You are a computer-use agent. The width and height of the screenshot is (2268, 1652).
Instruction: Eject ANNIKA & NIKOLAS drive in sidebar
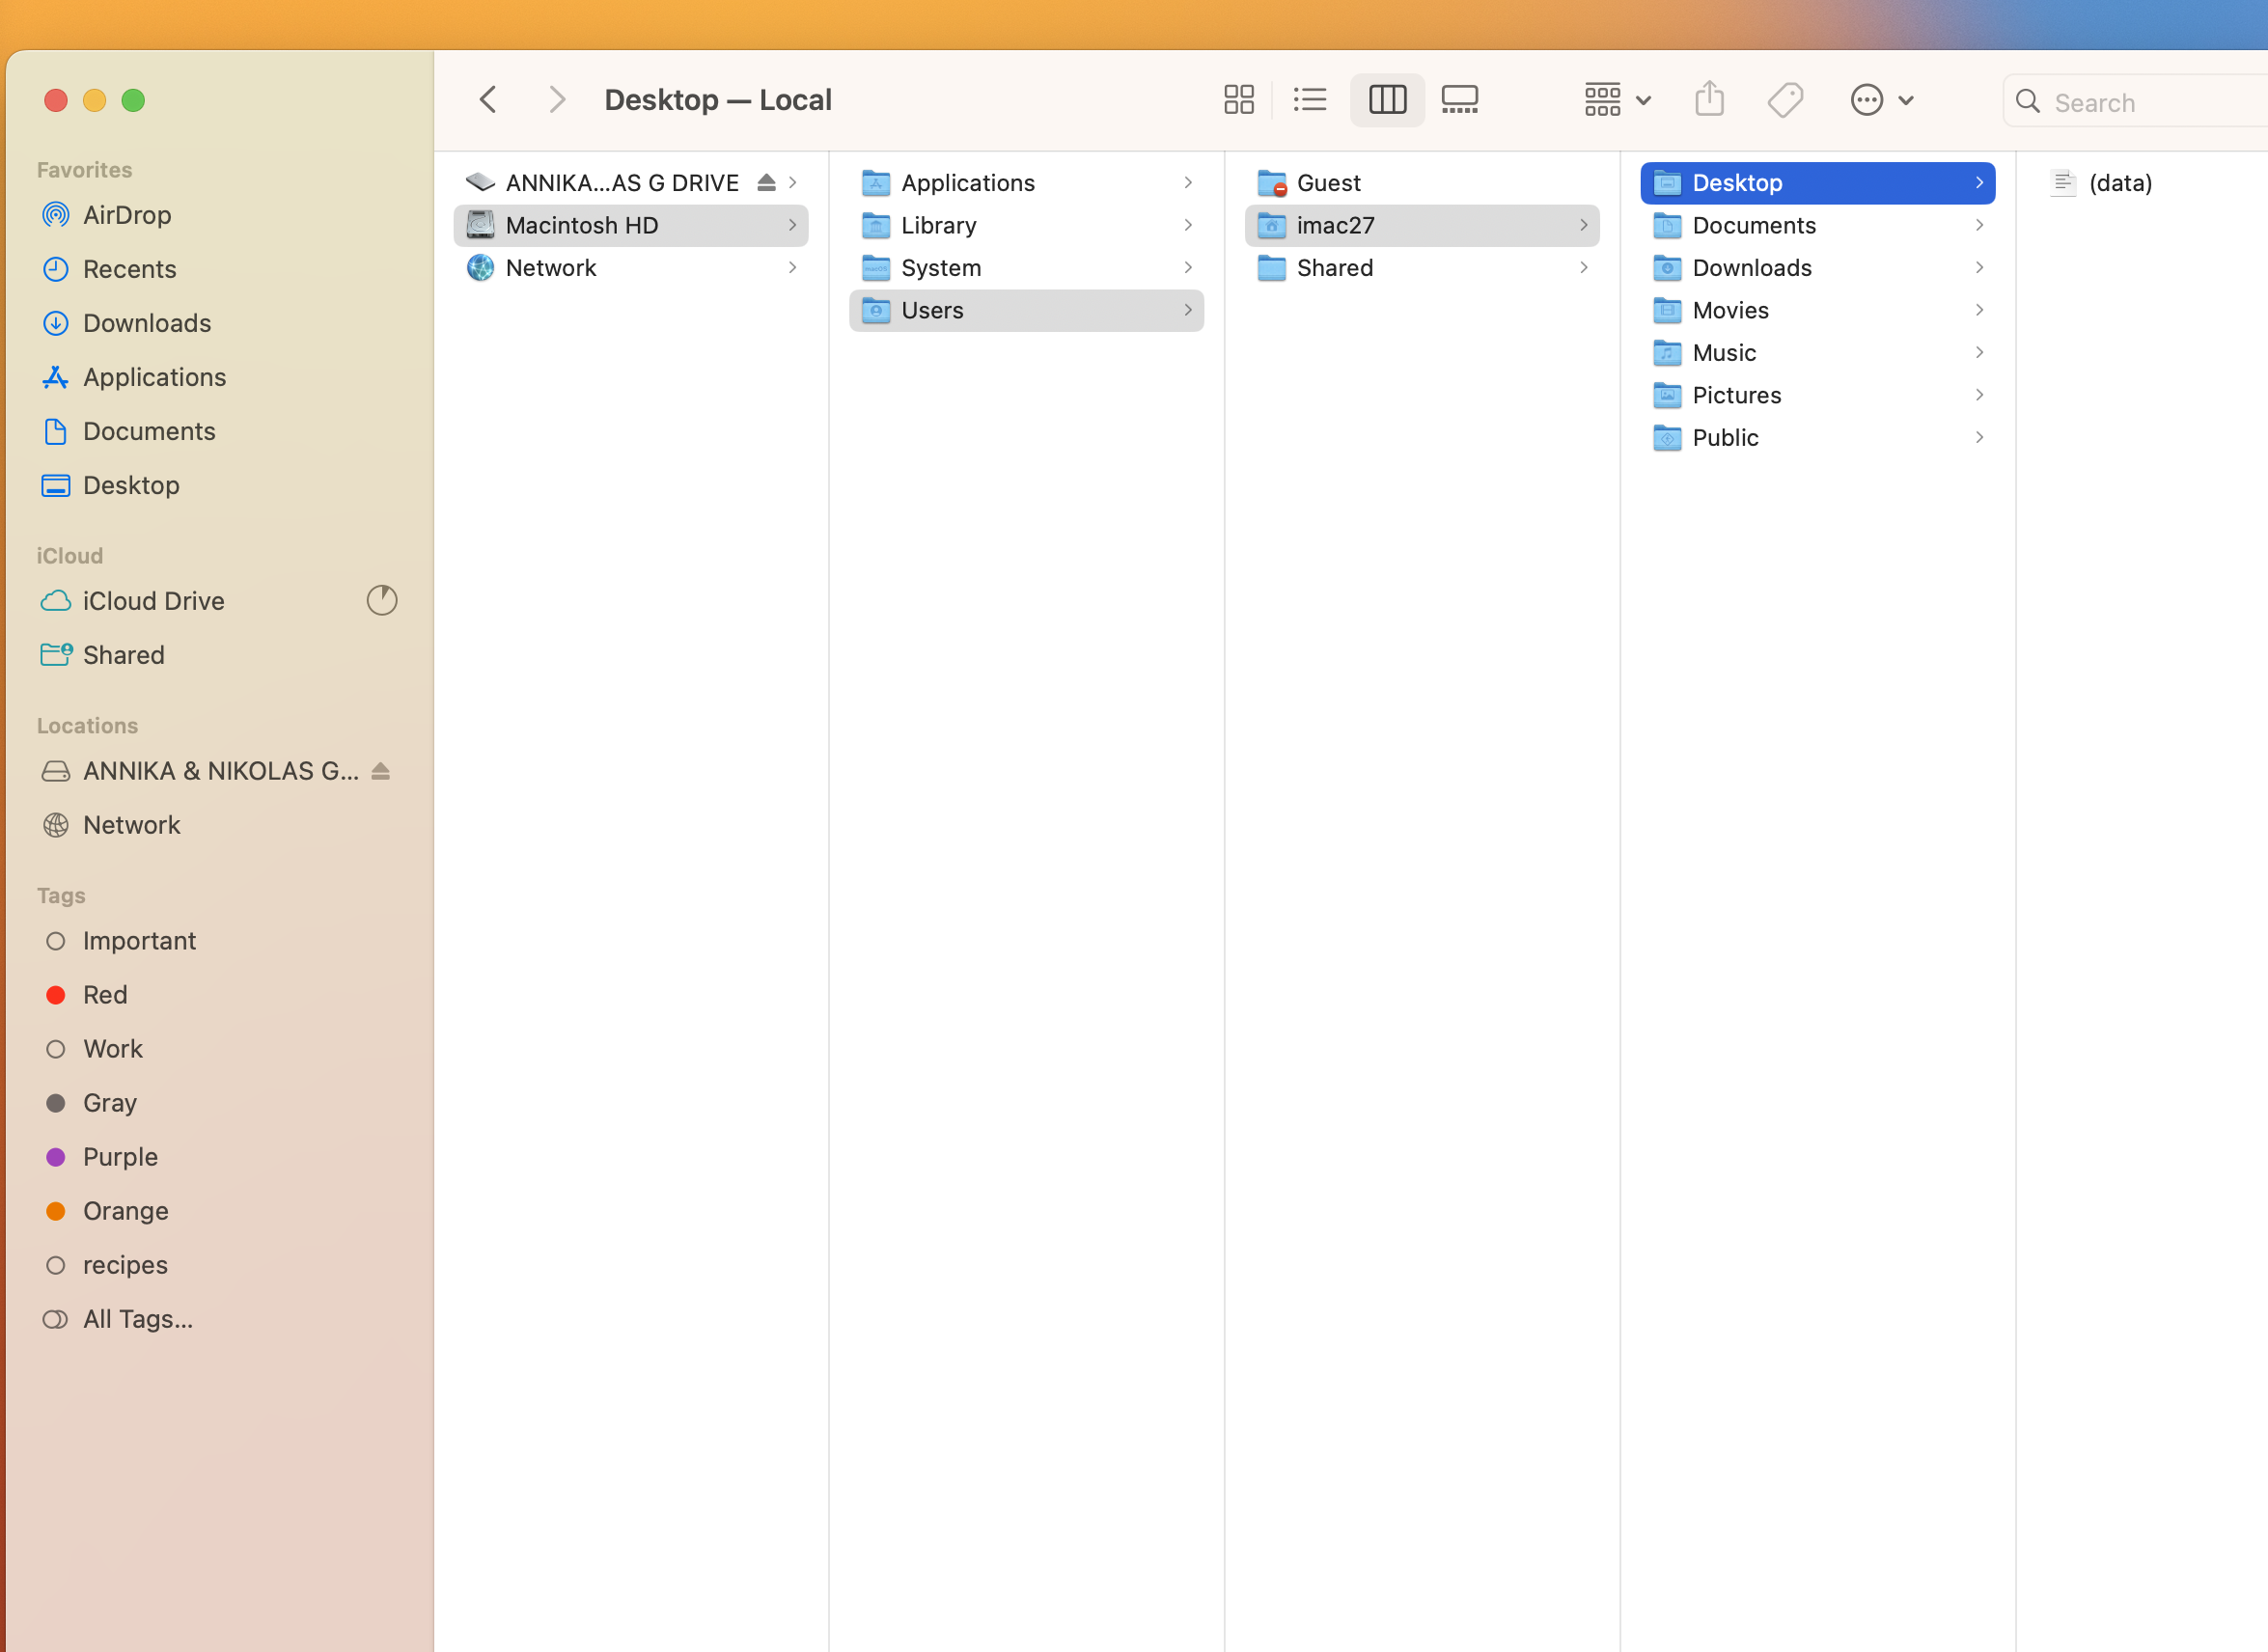click(380, 771)
